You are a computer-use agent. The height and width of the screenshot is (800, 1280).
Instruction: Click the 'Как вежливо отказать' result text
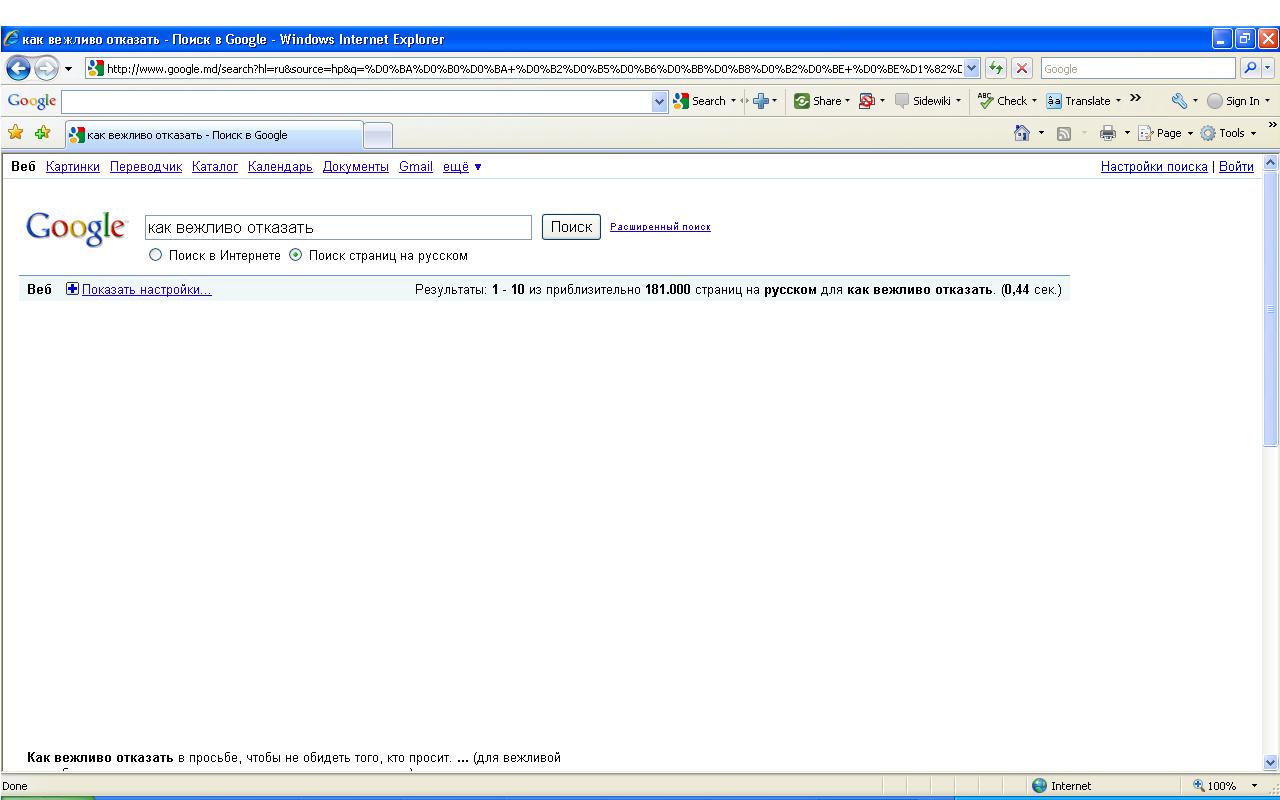[100, 758]
